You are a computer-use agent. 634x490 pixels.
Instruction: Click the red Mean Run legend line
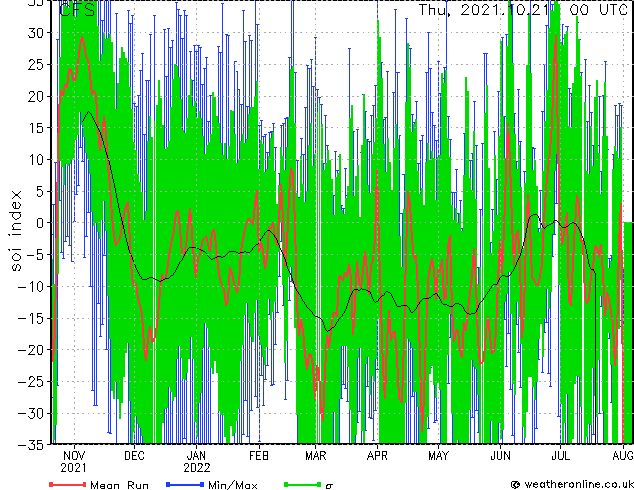point(68,484)
